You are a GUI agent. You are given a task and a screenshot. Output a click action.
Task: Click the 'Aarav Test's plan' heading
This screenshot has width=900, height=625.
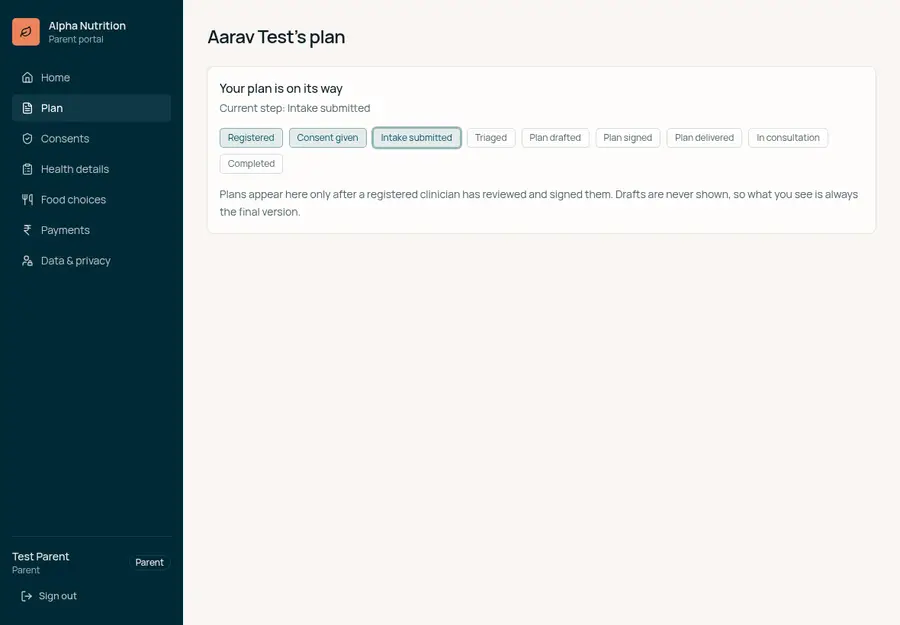[276, 37]
